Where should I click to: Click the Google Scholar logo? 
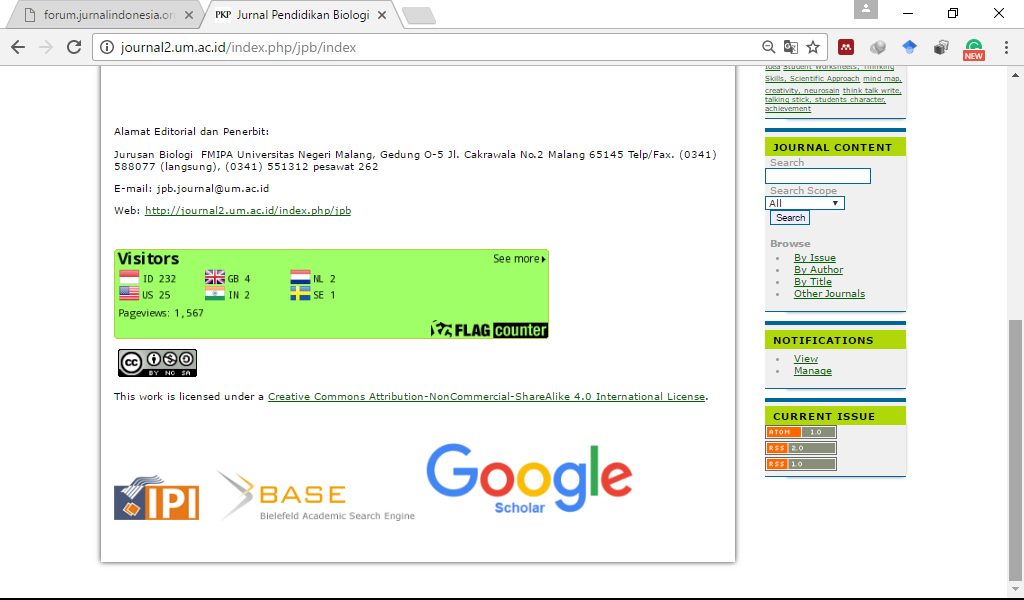528,478
